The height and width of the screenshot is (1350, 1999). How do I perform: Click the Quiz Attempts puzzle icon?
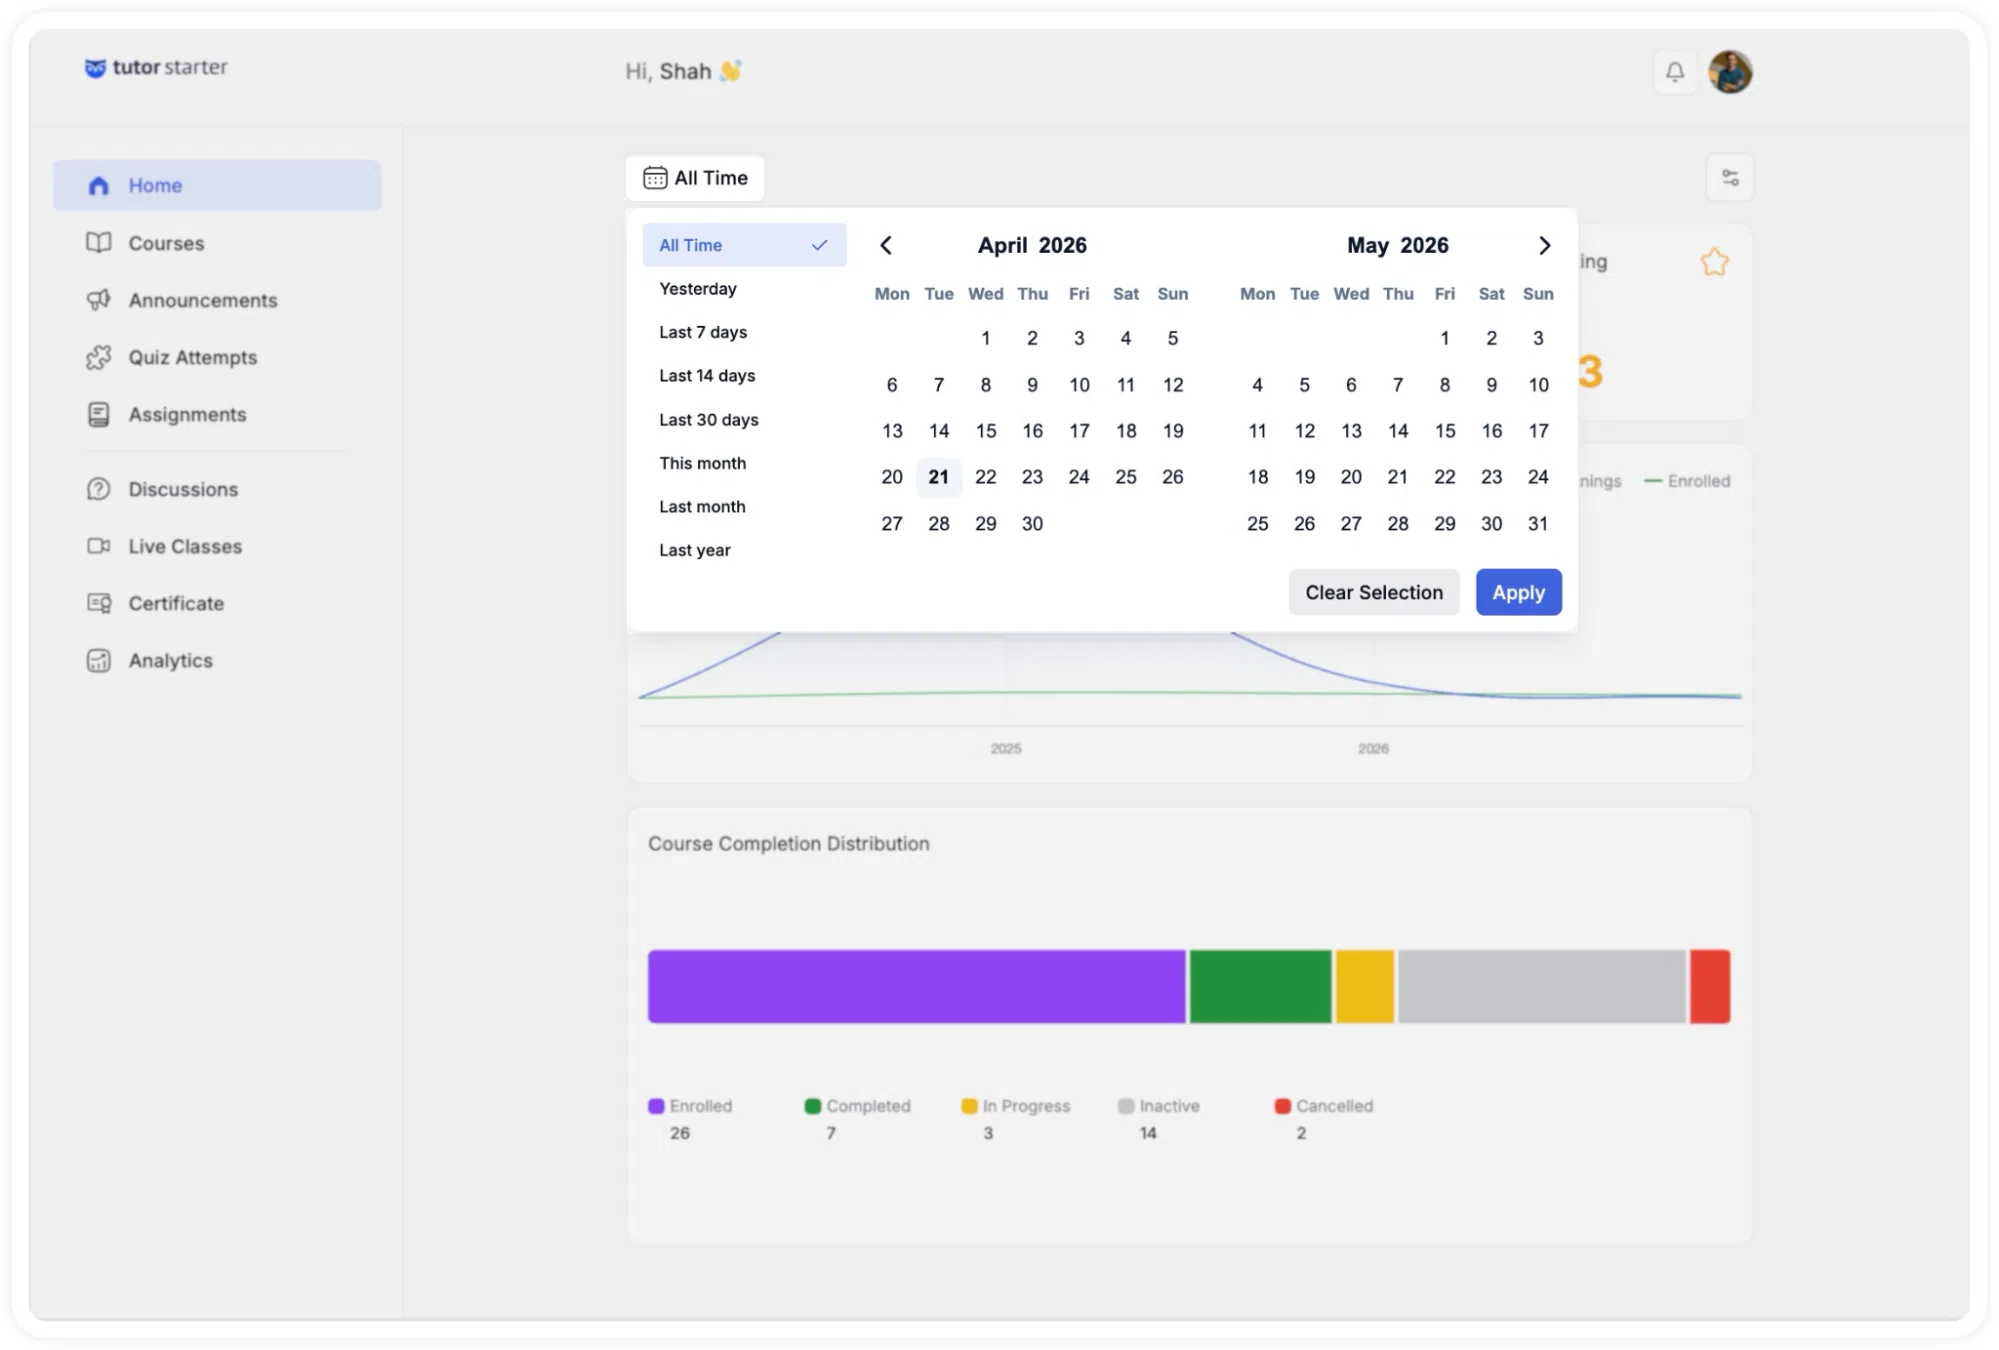tap(98, 357)
